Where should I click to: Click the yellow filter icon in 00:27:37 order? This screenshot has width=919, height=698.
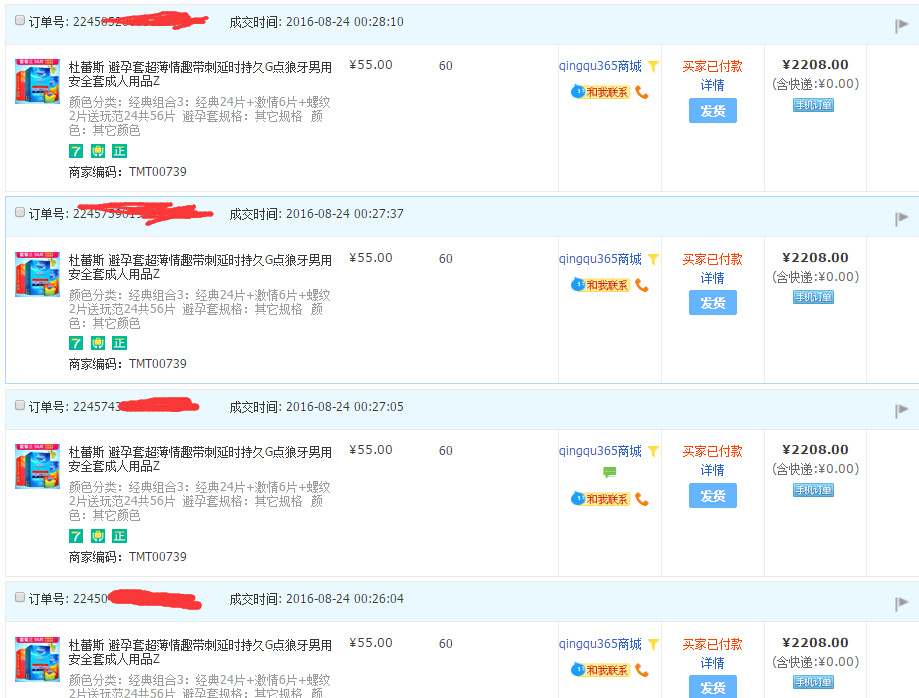[x=653, y=260]
